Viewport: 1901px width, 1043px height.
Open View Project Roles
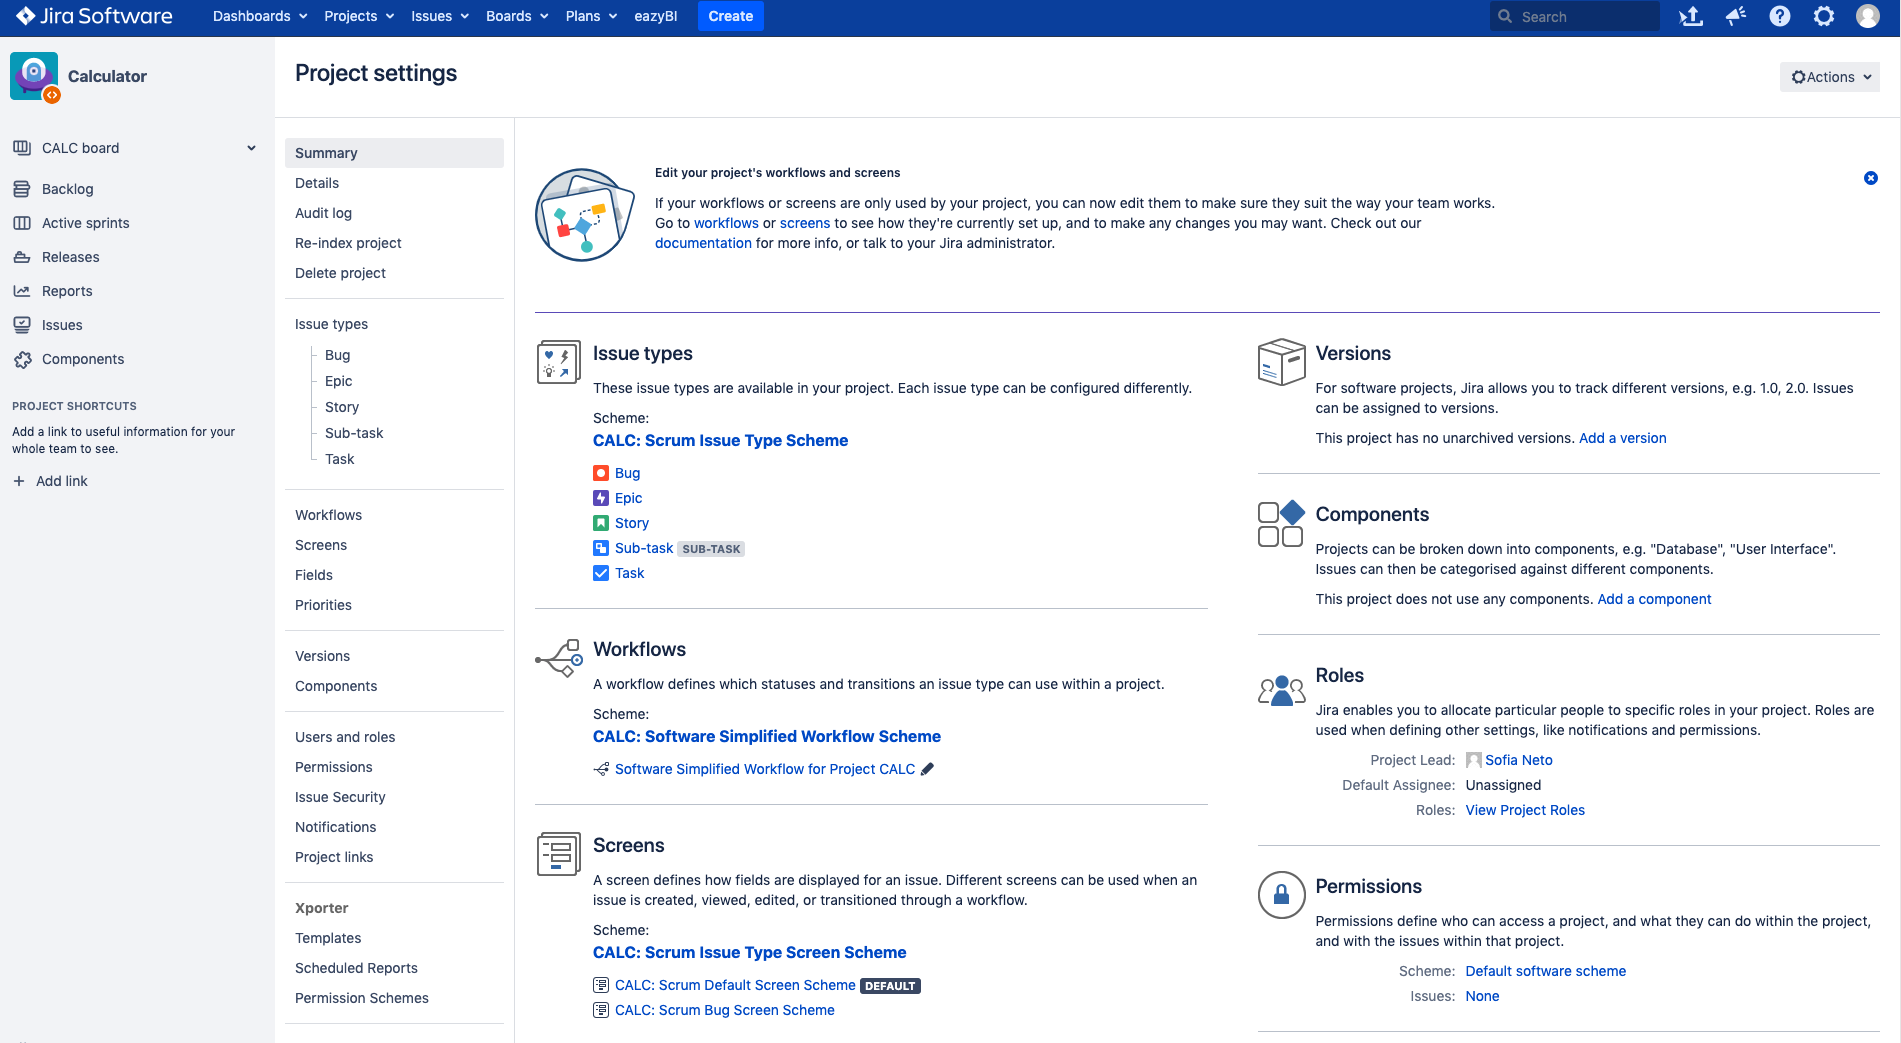click(1525, 810)
